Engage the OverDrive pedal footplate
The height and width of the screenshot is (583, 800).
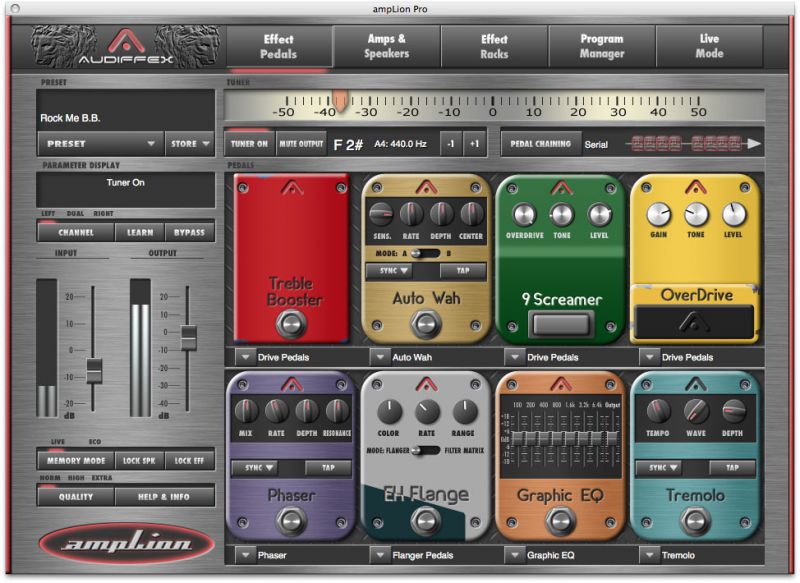point(694,322)
